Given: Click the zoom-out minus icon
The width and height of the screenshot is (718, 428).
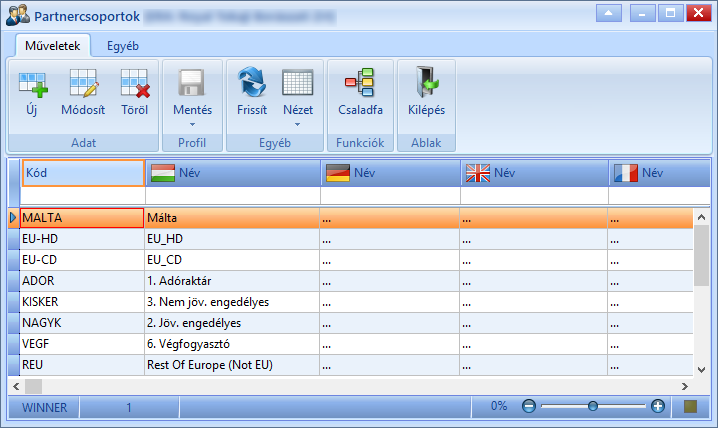Looking at the screenshot, I should tap(529, 406).
